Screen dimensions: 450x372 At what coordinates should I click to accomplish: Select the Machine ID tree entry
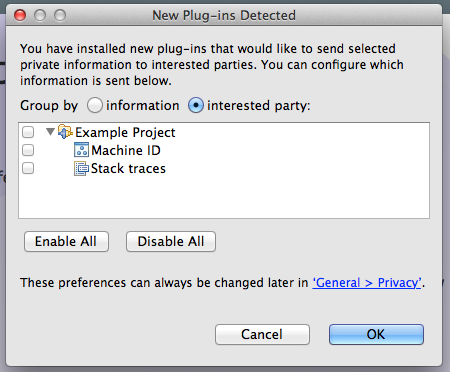[126, 150]
